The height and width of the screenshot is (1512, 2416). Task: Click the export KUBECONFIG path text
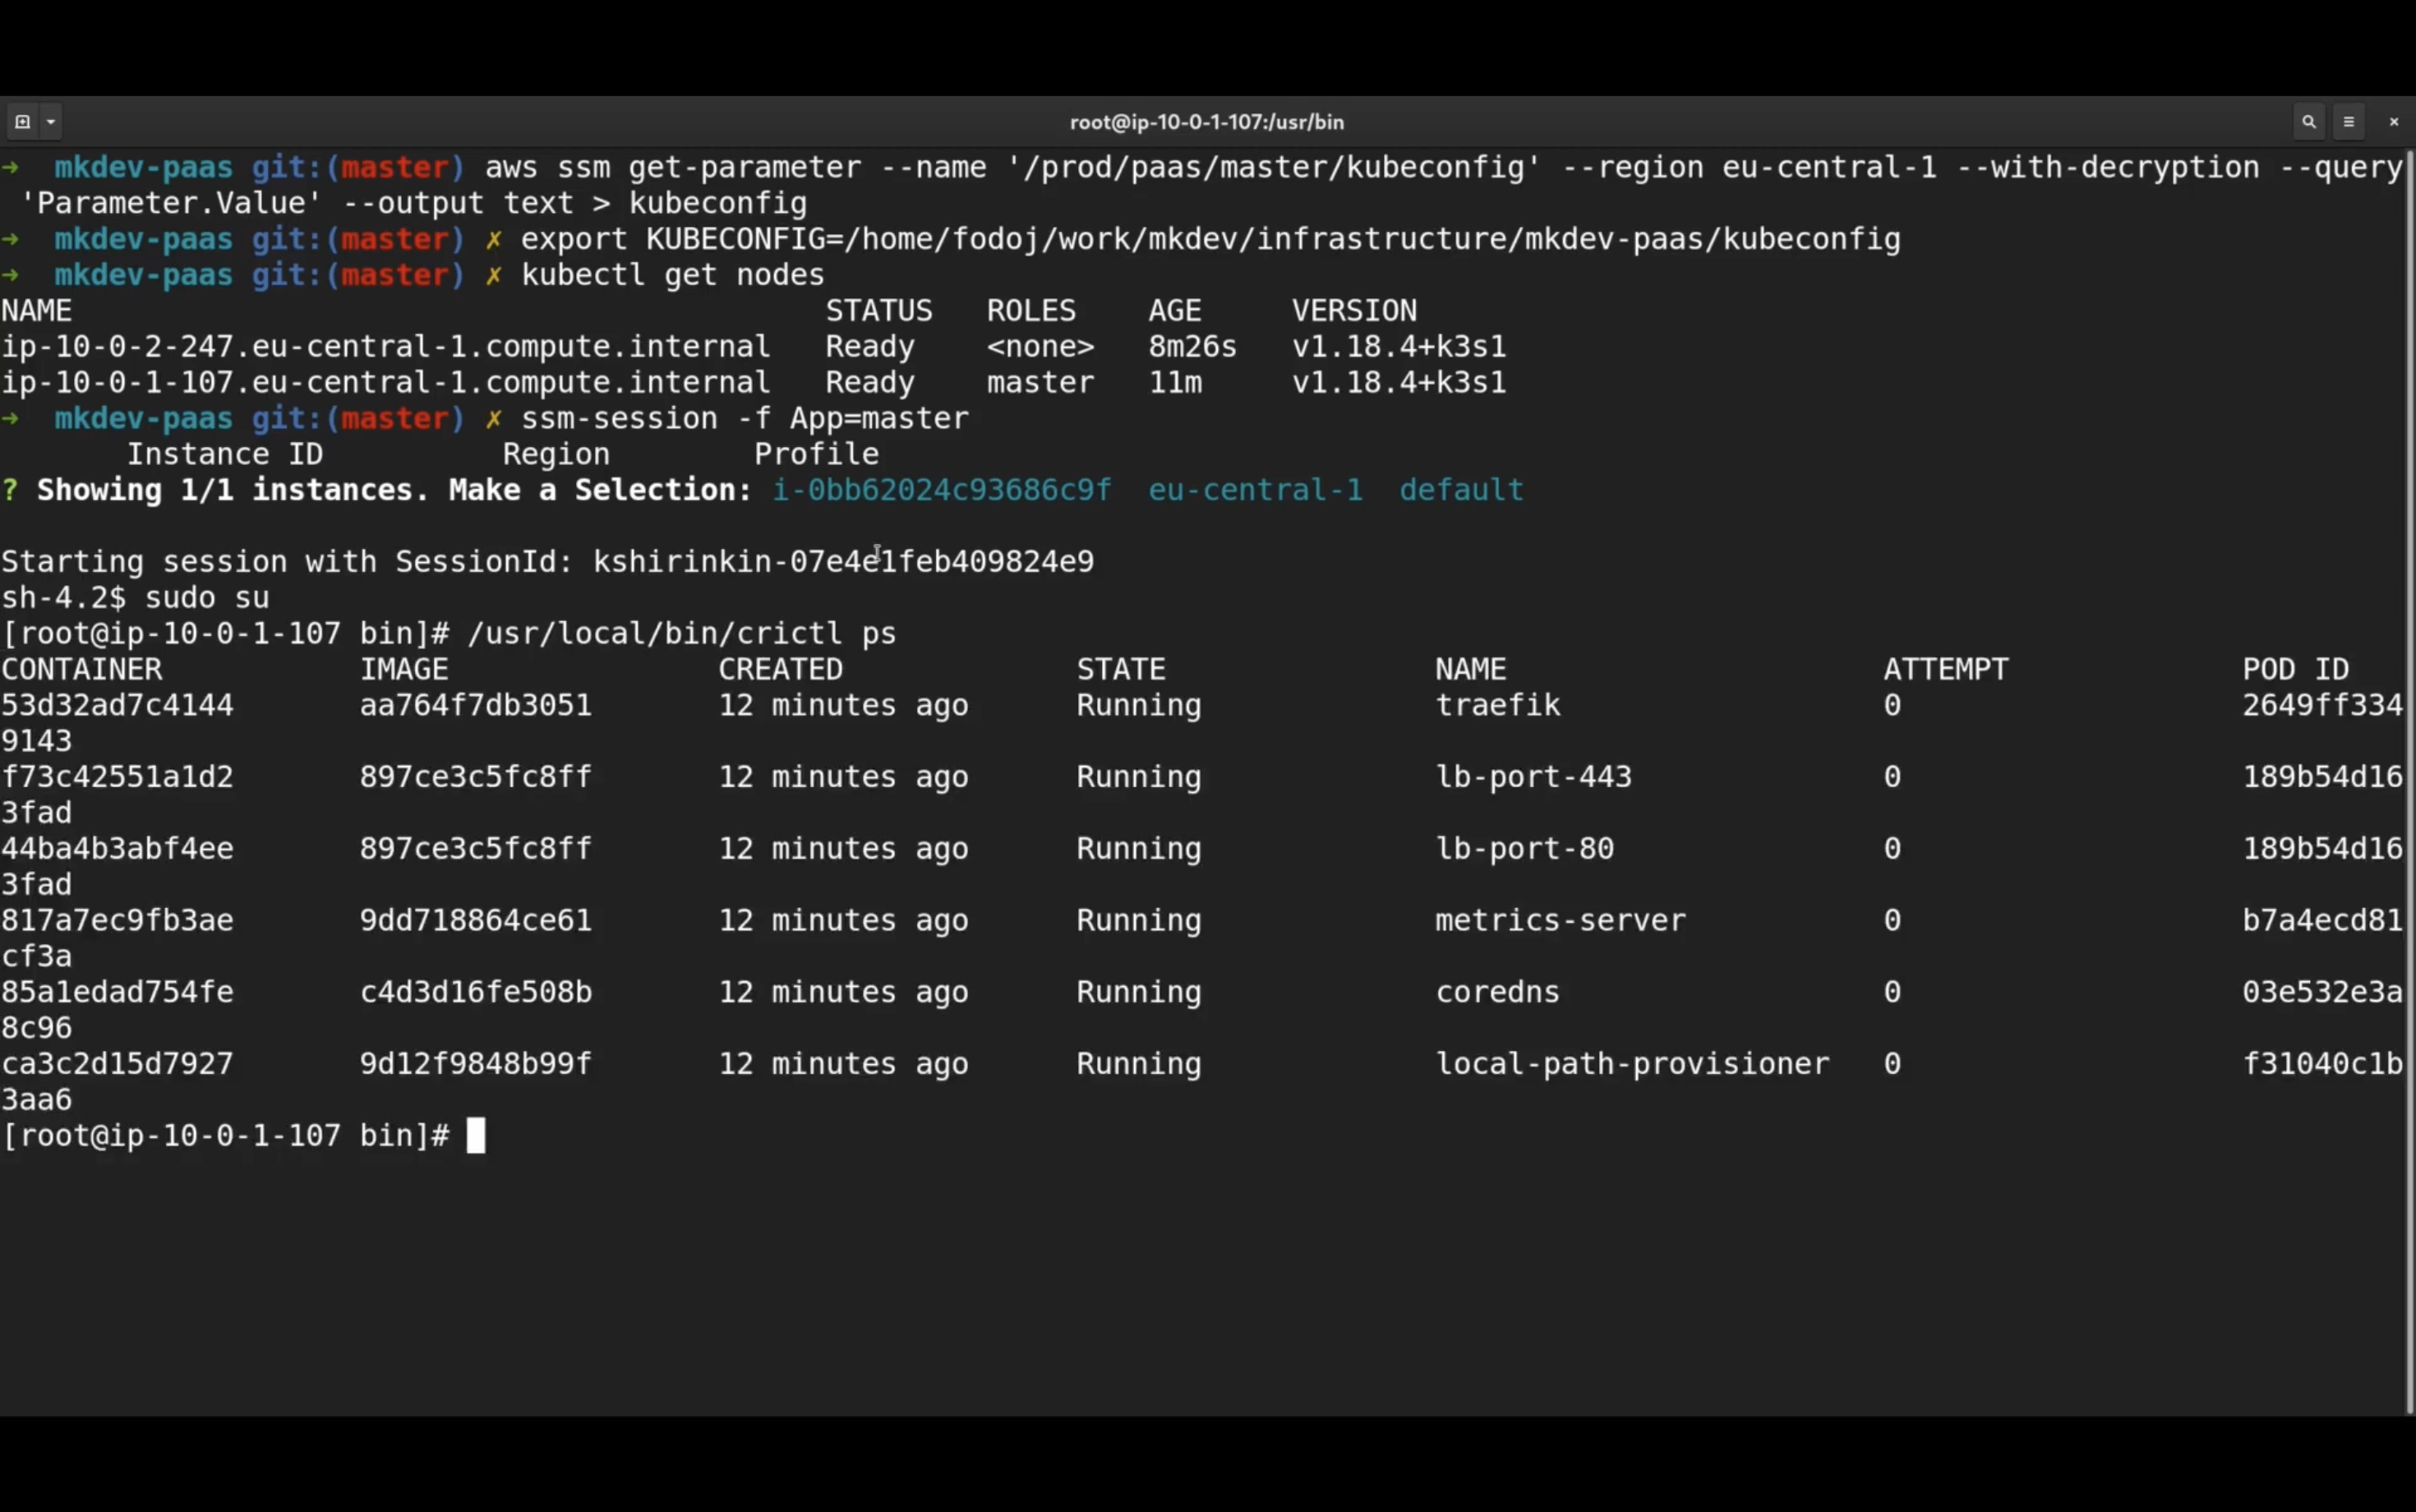[1211, 239]
